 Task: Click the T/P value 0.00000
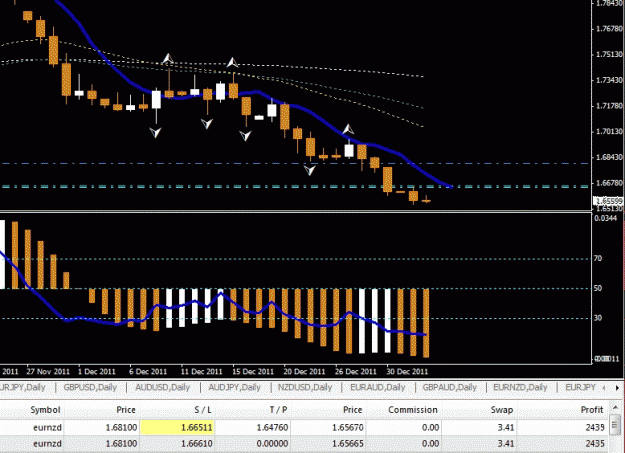tap(272, 443)
